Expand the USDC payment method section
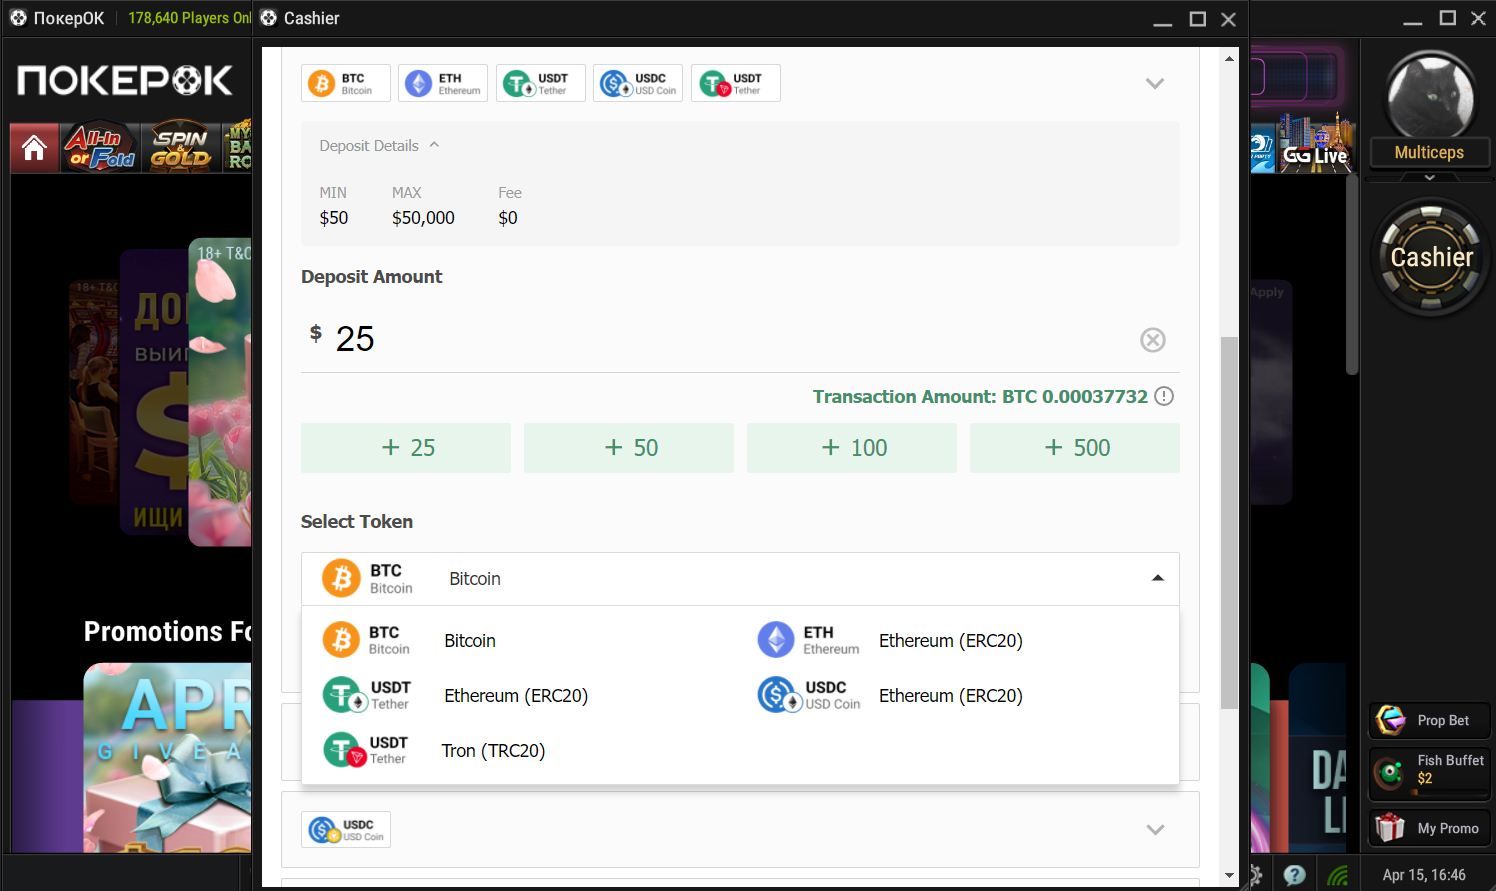1496x891 pixels. pyautogui.click(x=1155, y=829)
